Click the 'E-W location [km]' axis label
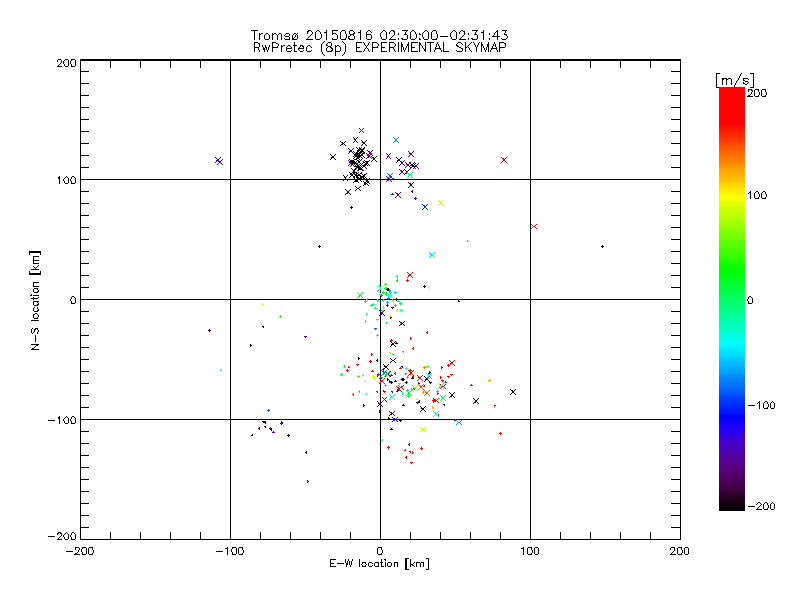 (x=379, y=563)
